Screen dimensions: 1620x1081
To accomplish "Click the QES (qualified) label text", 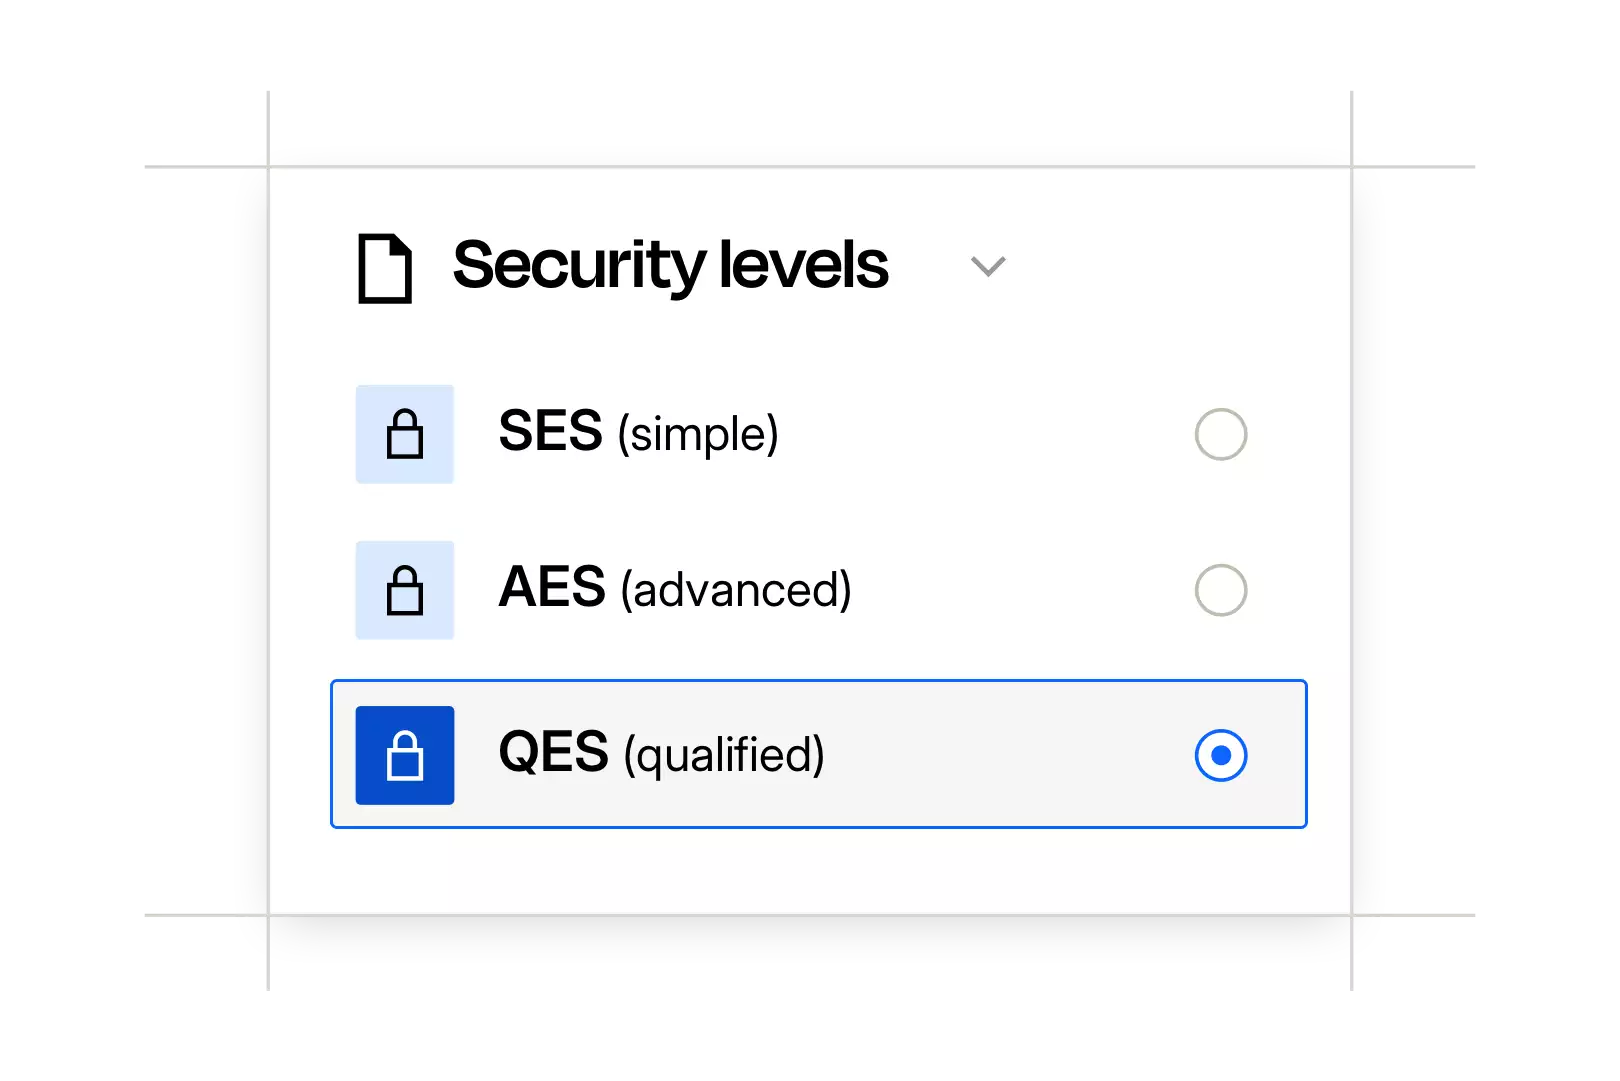I will click(662, 755).
